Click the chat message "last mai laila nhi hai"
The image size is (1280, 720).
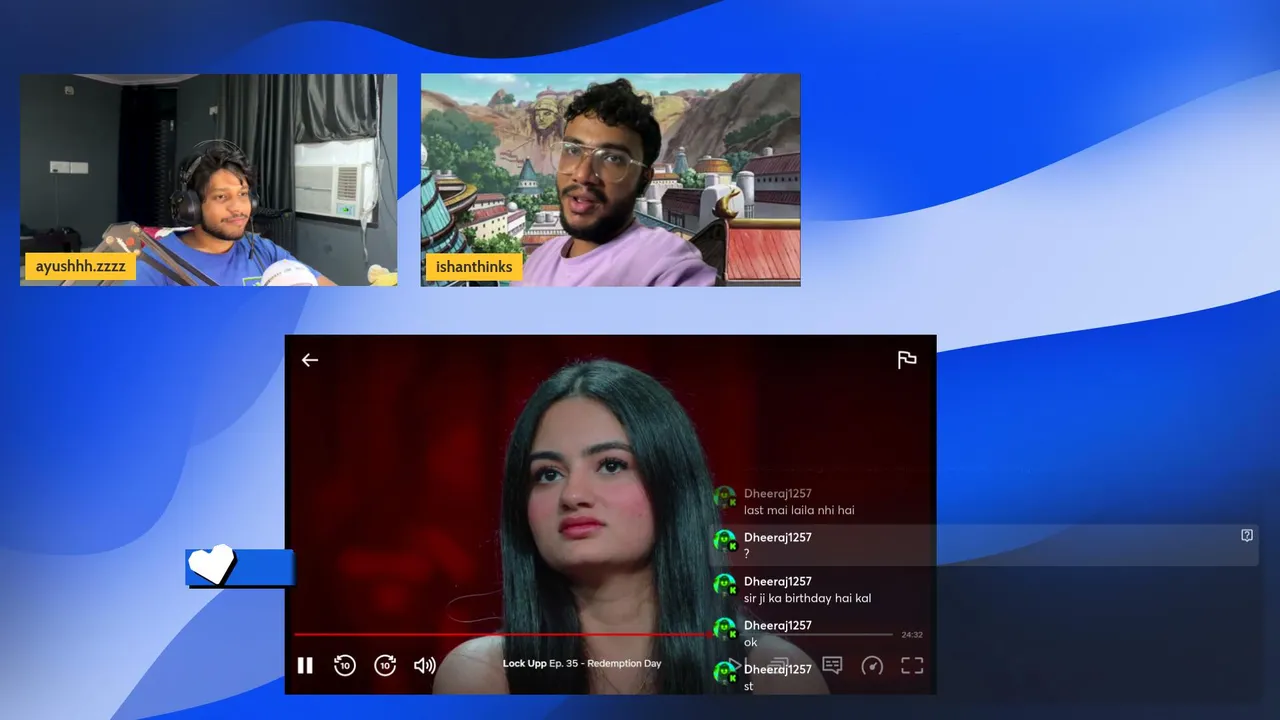(799, 510)
